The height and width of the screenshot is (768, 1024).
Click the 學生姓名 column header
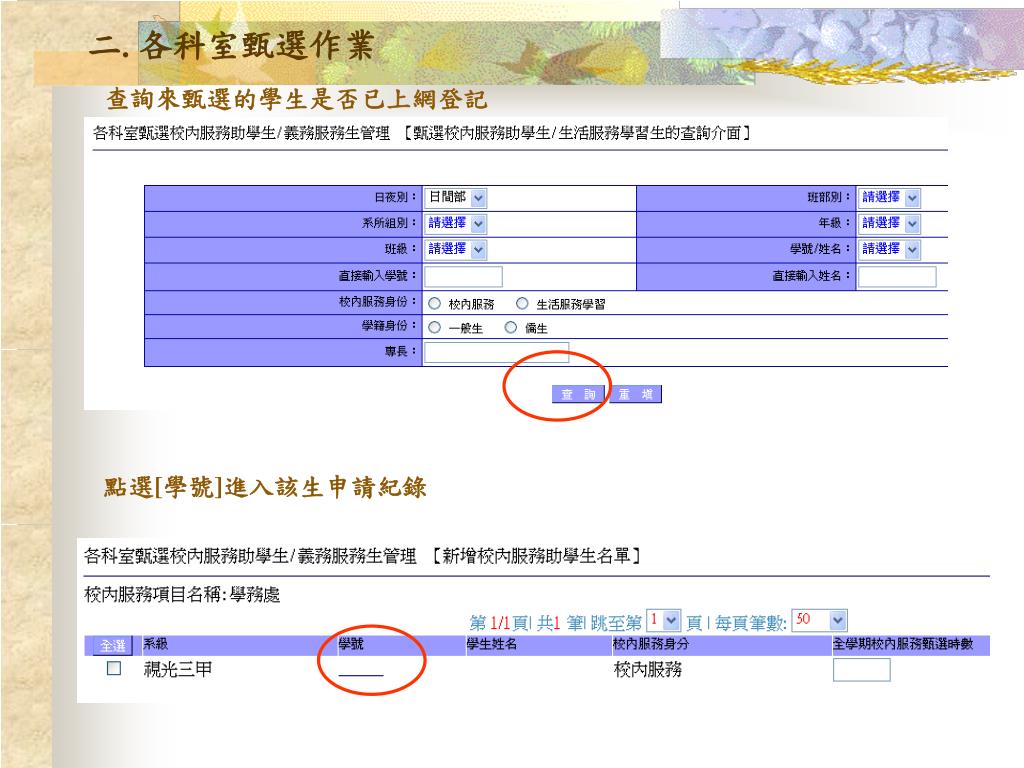[x=492, y=645]
